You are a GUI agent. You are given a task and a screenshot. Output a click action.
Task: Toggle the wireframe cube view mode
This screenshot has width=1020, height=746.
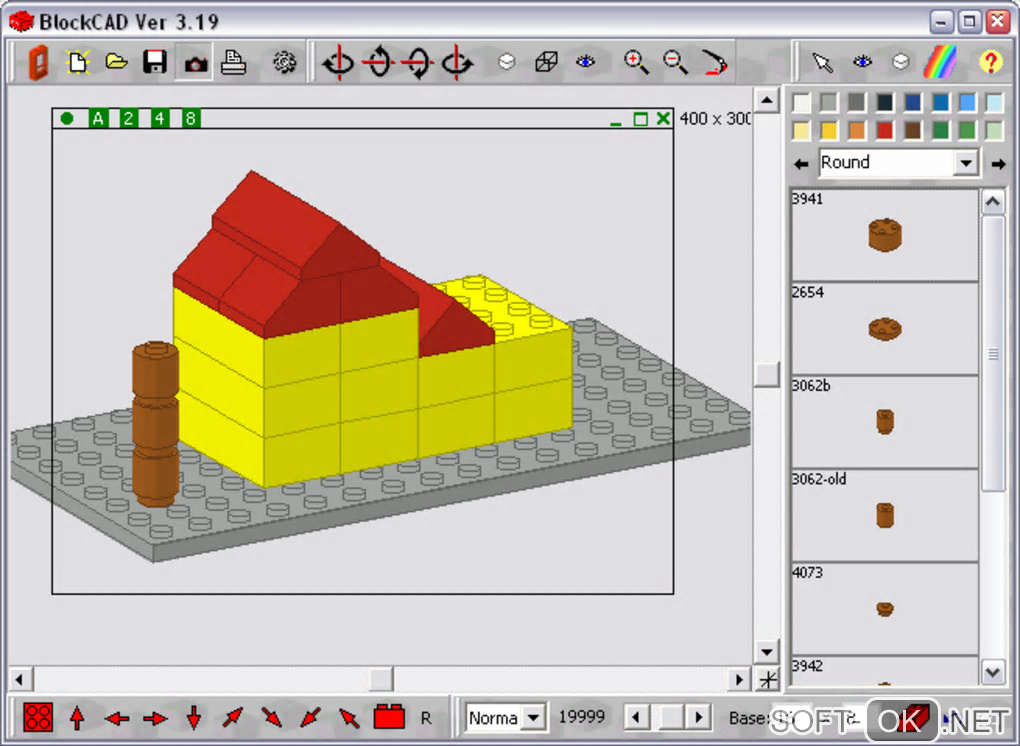click(x=546, y=62)
